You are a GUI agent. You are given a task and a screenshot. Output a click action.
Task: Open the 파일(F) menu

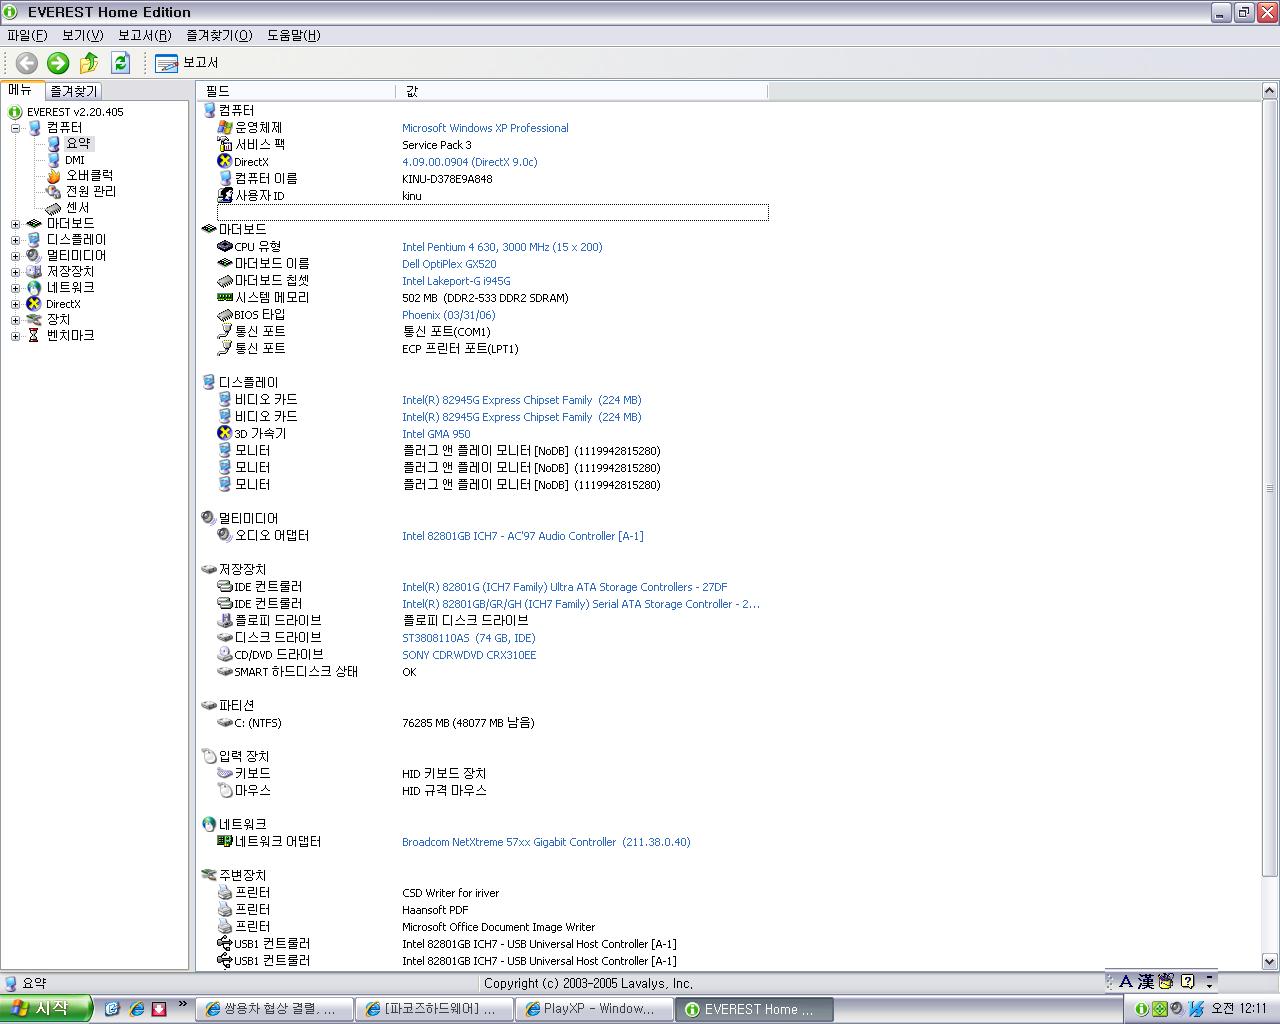click(x=27, y=35)
